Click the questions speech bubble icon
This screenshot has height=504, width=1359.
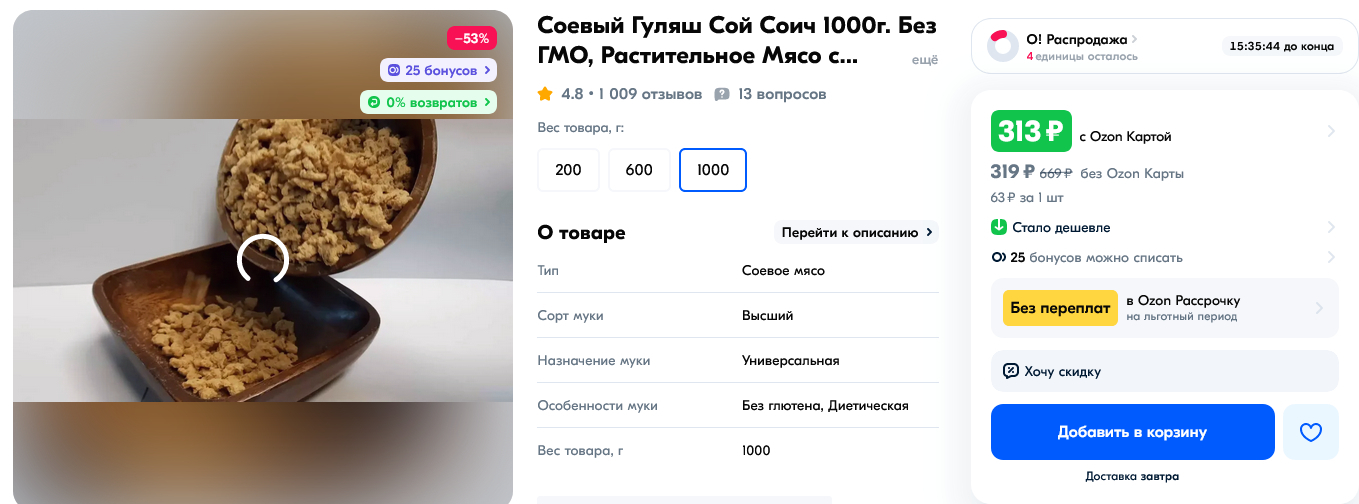[722, 94]
